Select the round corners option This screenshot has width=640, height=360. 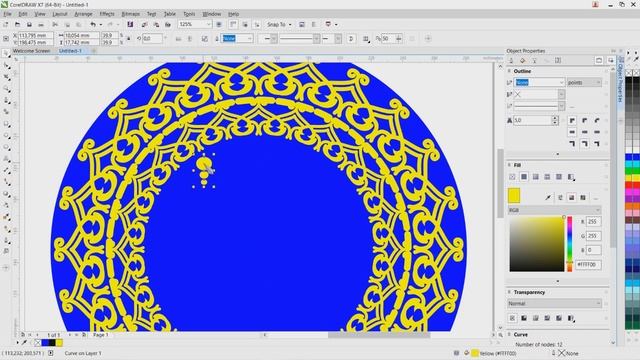pyautogui.click(x=584, y=120)
